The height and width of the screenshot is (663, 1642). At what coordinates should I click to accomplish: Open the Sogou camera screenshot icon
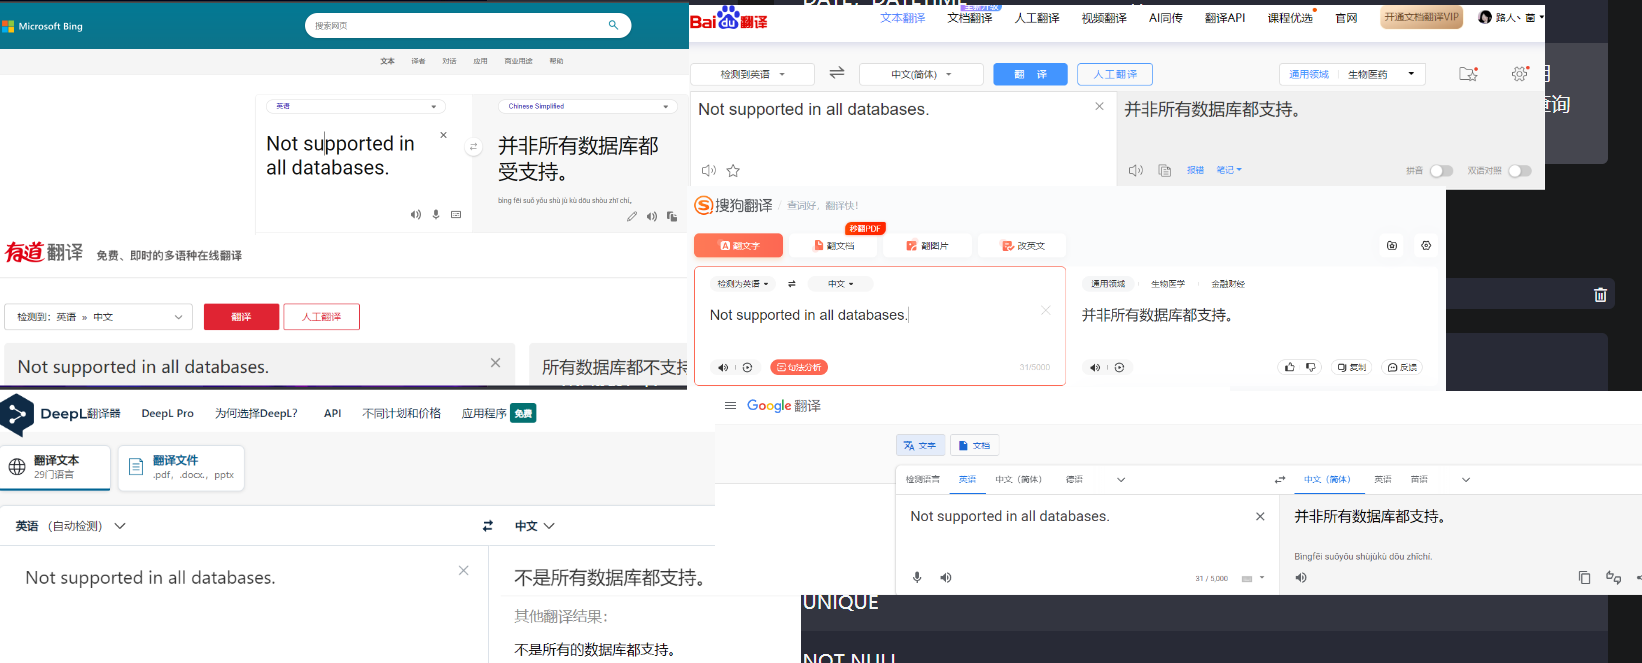coord(1392,245)
